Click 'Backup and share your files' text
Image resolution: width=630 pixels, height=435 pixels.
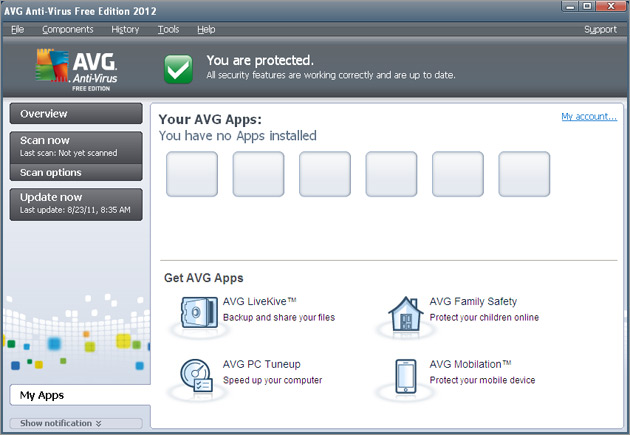point(279,317)
